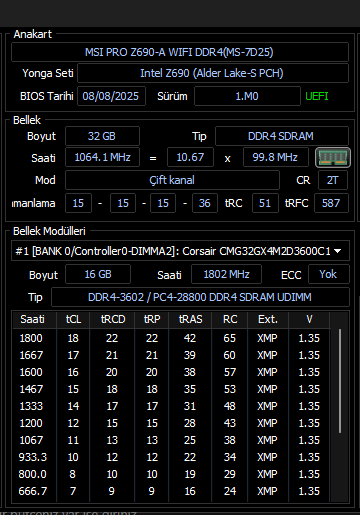Click the green UEFI label
Viewport: 360px width, 515px height.
[x=317, y=96]
